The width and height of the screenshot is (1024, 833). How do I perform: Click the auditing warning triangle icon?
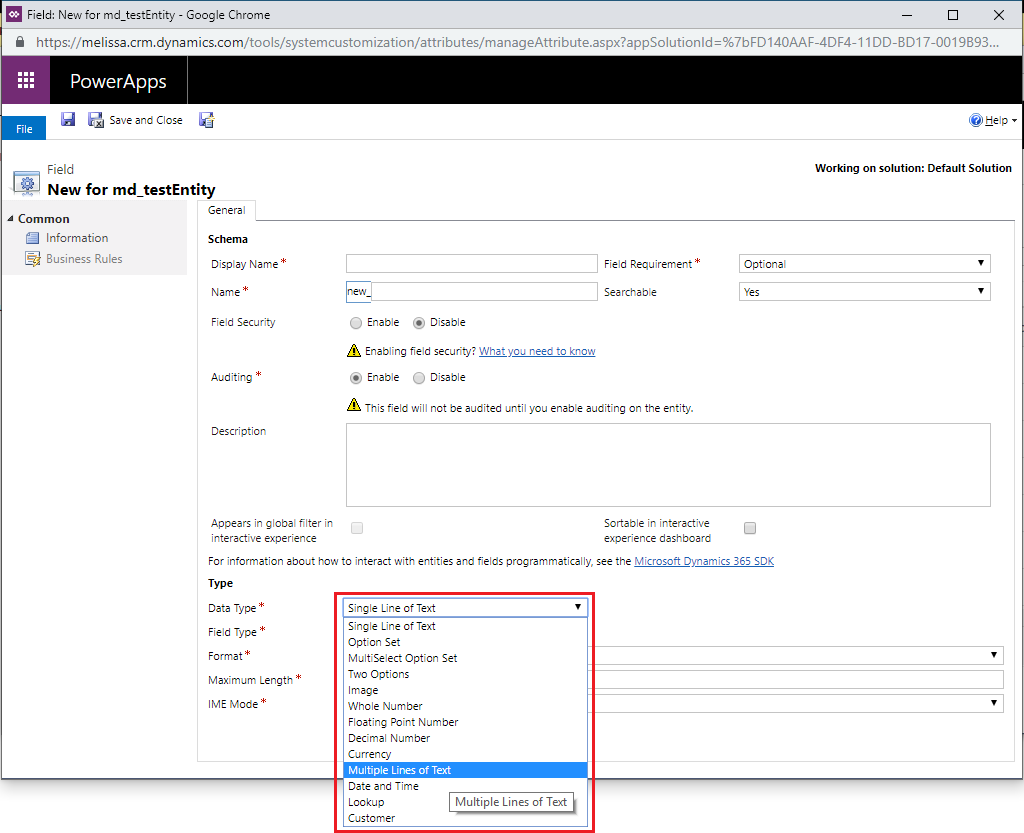[x=354, y=405]
